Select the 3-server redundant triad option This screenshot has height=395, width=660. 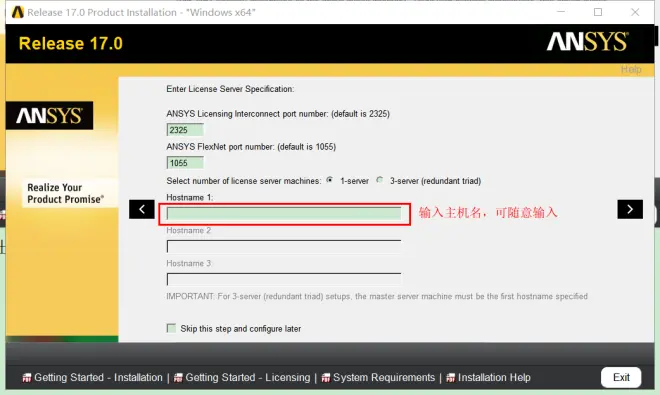(380, 180)
